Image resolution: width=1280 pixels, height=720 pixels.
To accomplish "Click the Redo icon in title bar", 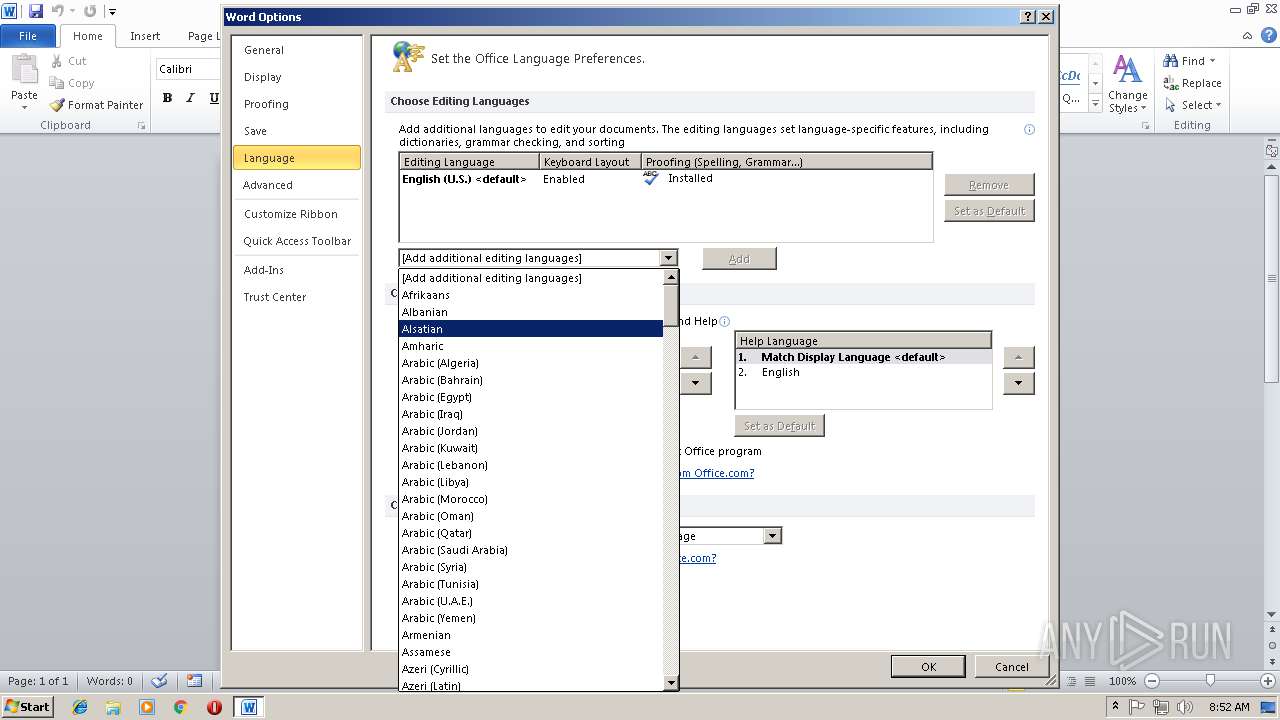I will pos(90,11).
